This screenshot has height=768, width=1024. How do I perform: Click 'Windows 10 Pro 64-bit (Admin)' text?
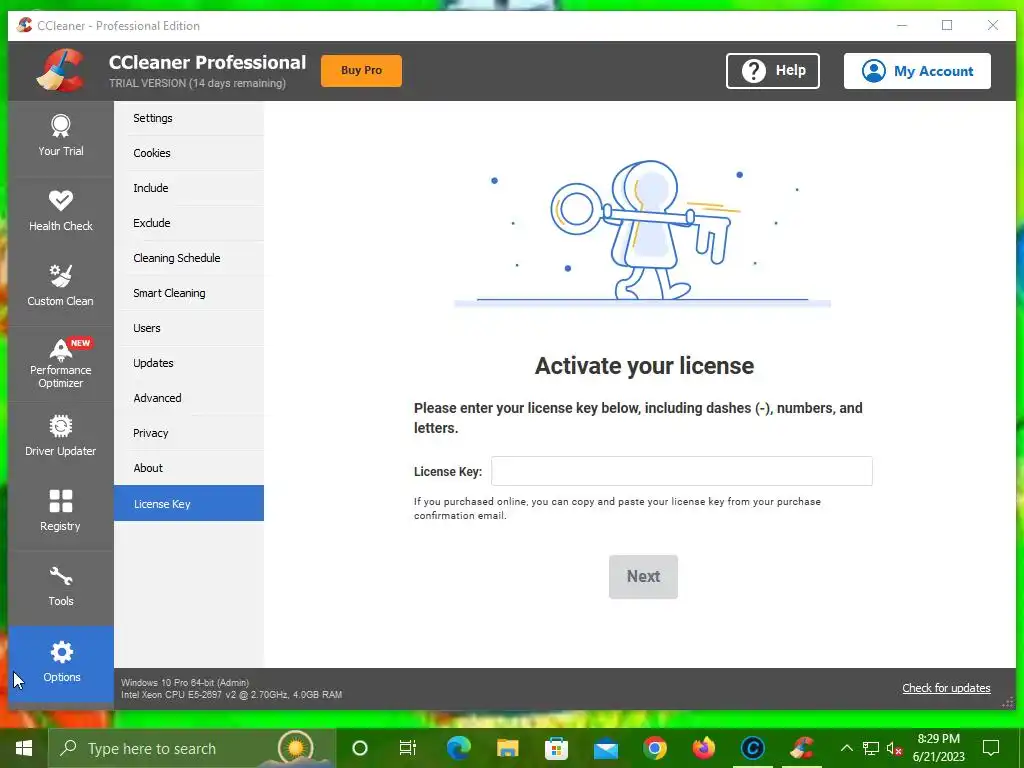point(185,682)
